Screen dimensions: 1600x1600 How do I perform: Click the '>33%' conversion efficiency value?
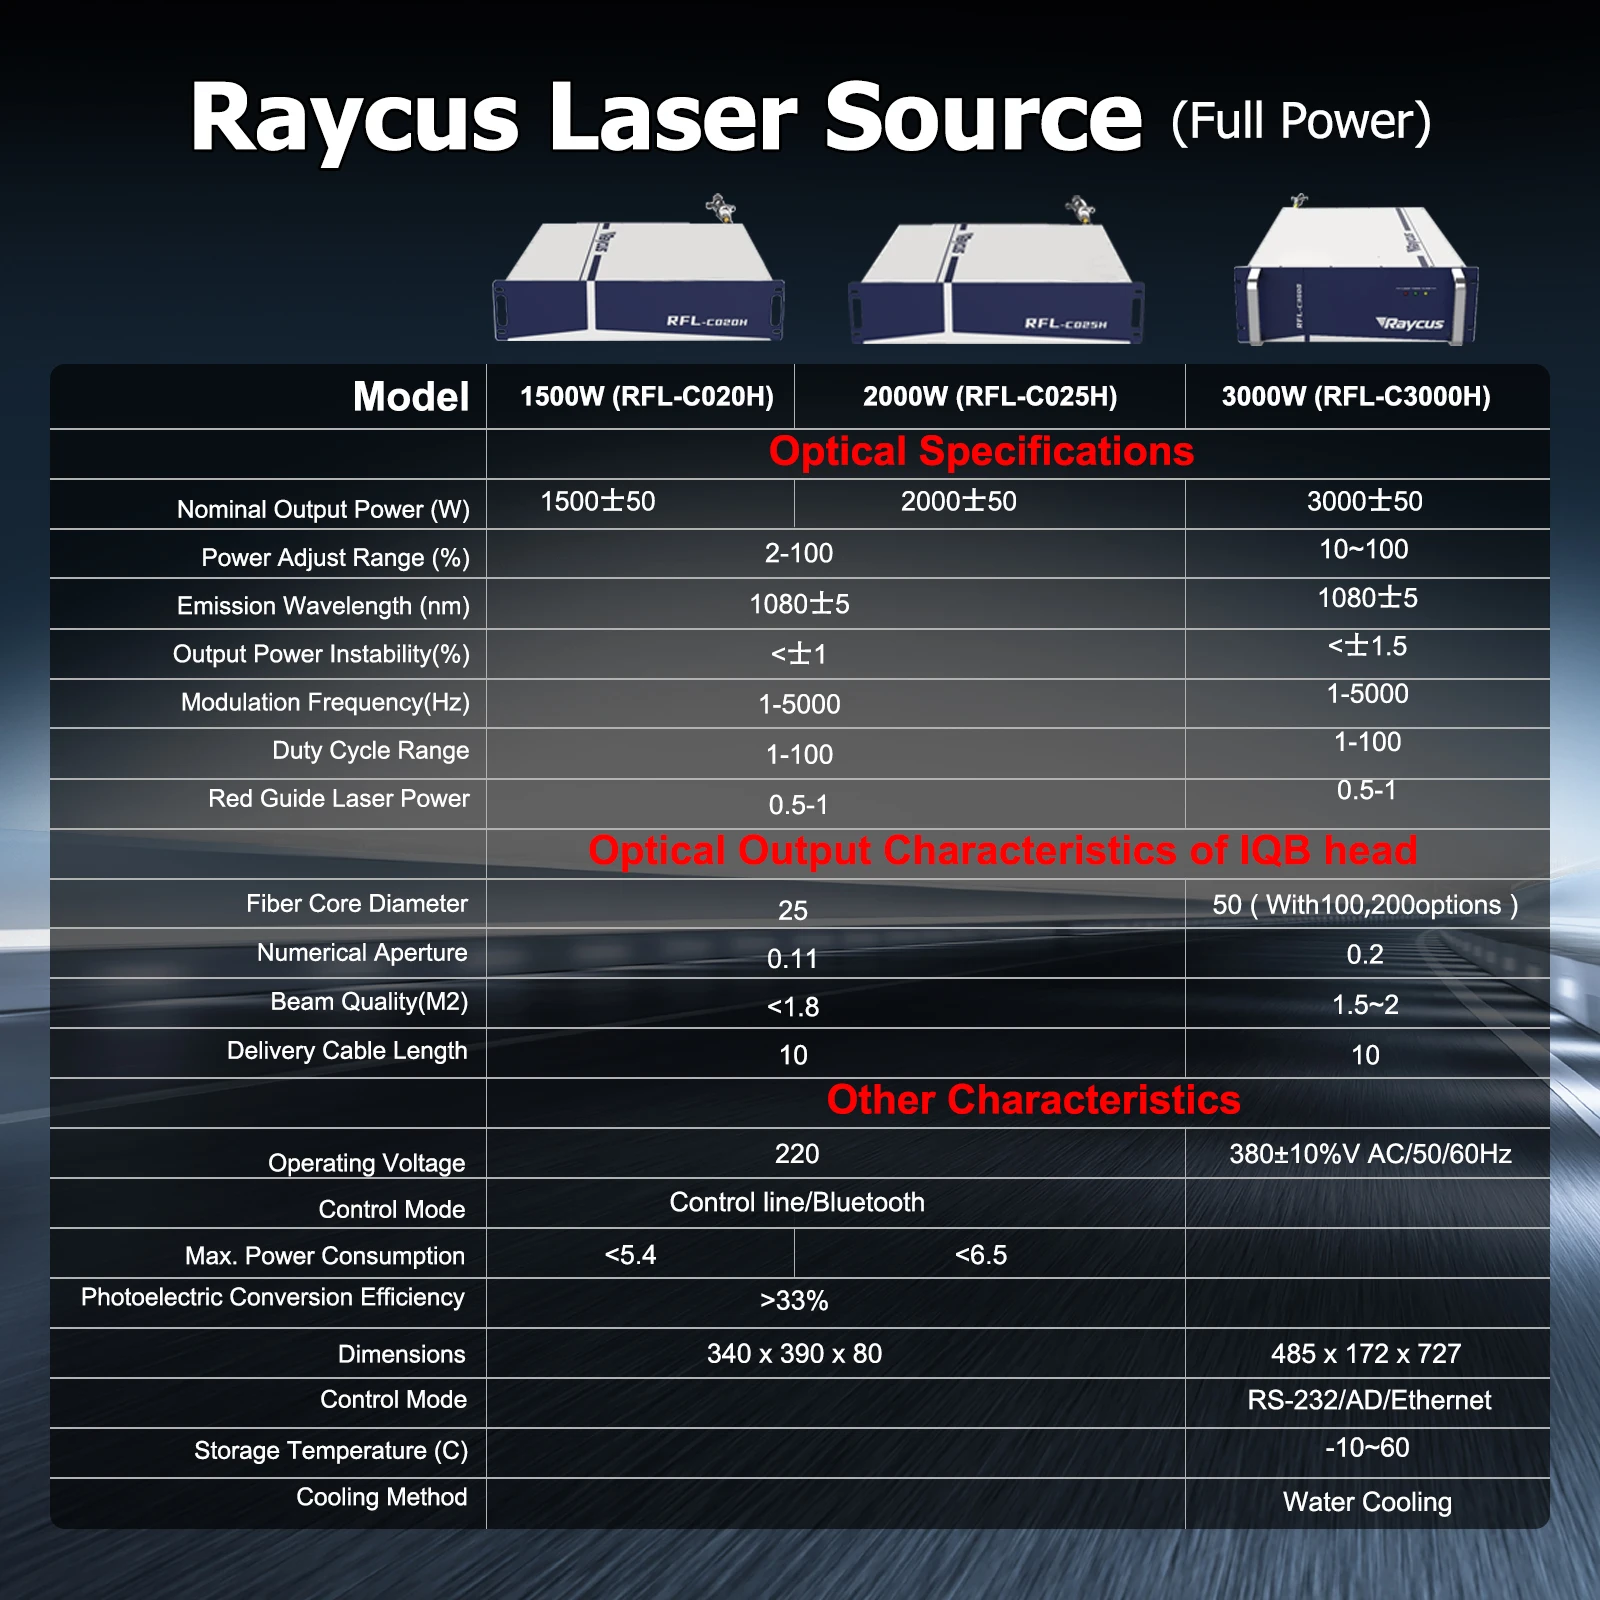click(794, 1301)
